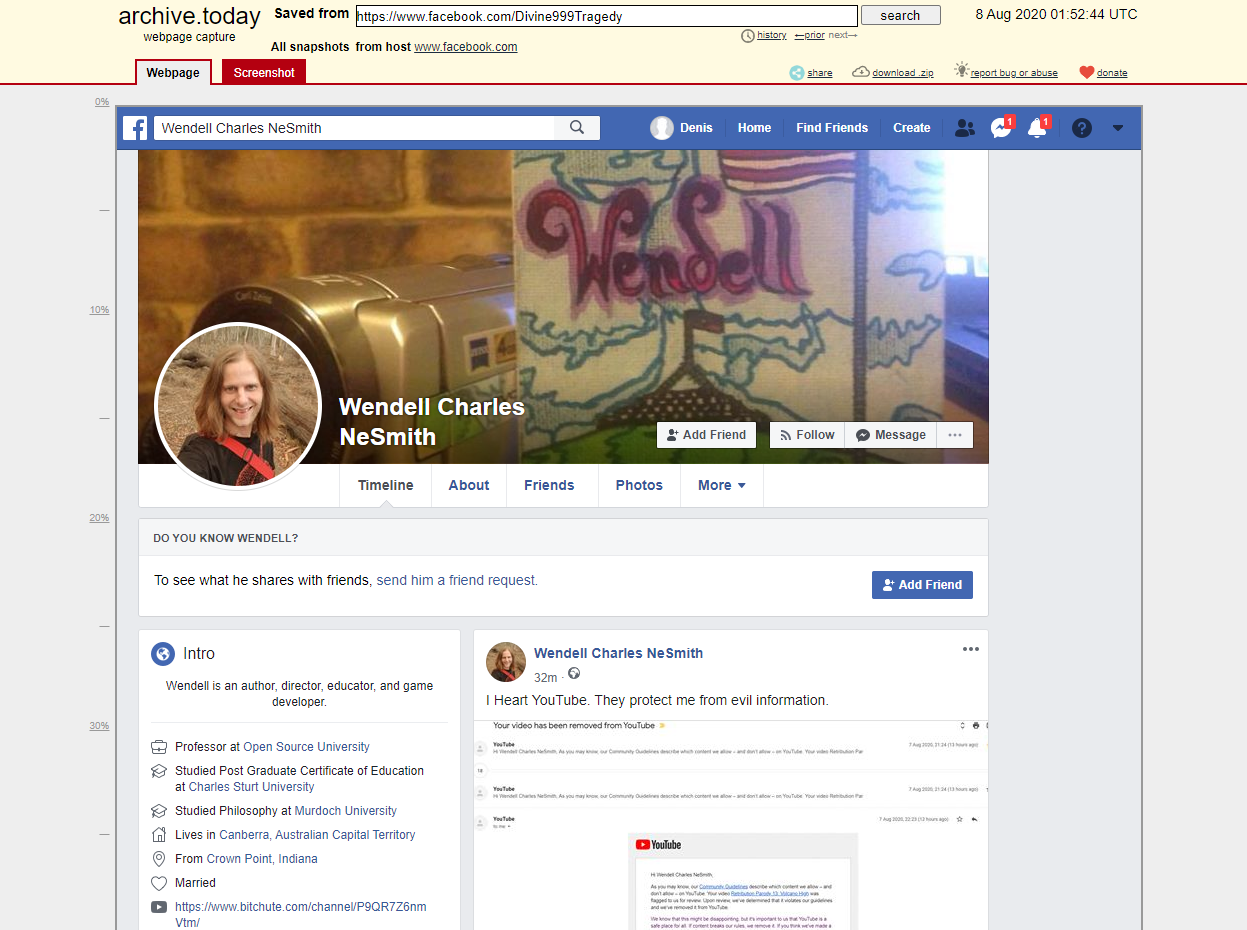Focus the archive saved-from URL field
Screen dimensions: 1247x930
click(606, 16)
